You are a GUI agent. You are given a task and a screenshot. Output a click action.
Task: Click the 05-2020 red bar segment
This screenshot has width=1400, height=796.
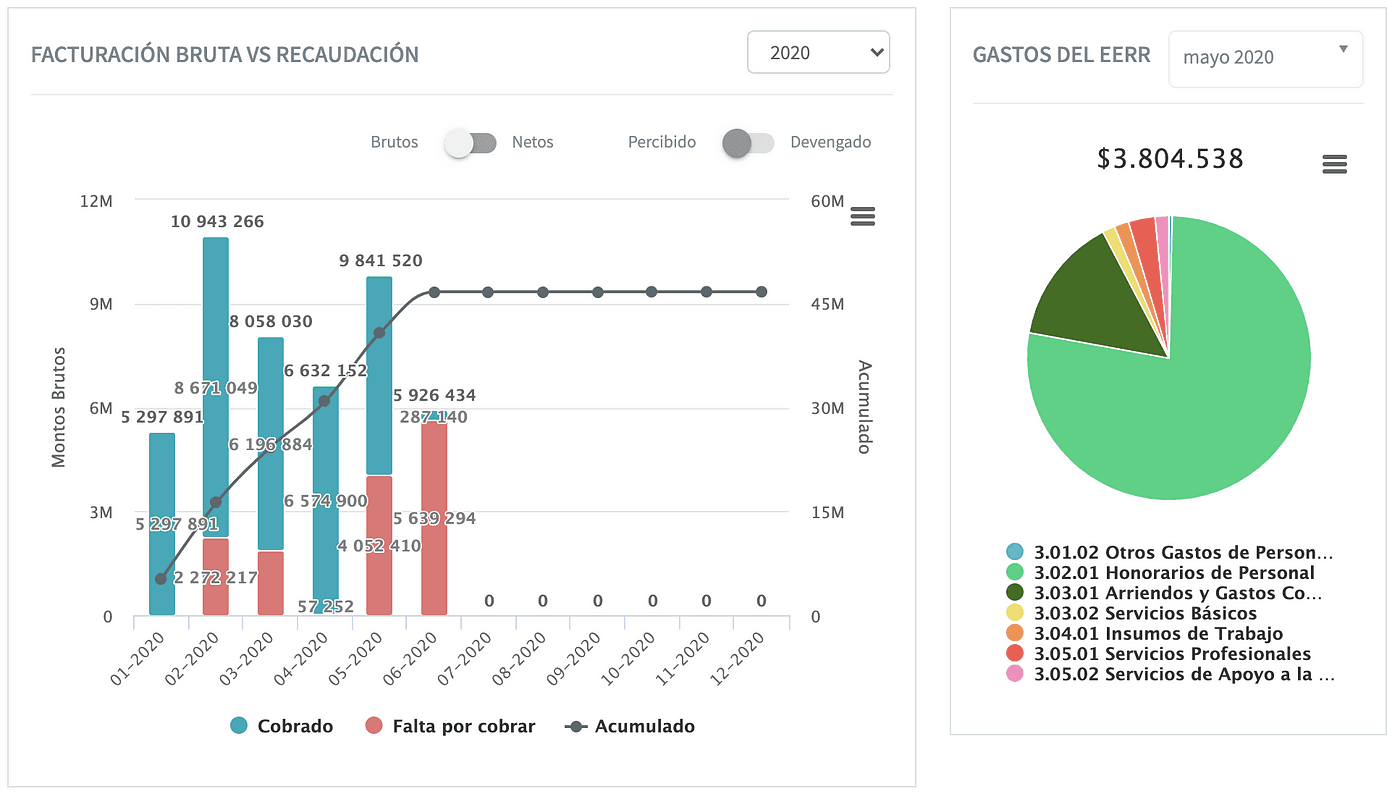[379, 545]
